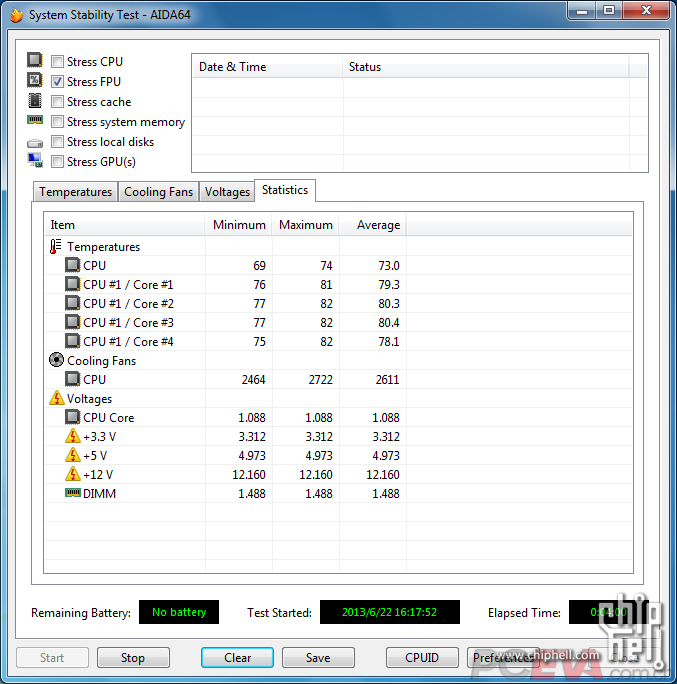Click the Stop button
677x684 pixels.
coord(133,657)
